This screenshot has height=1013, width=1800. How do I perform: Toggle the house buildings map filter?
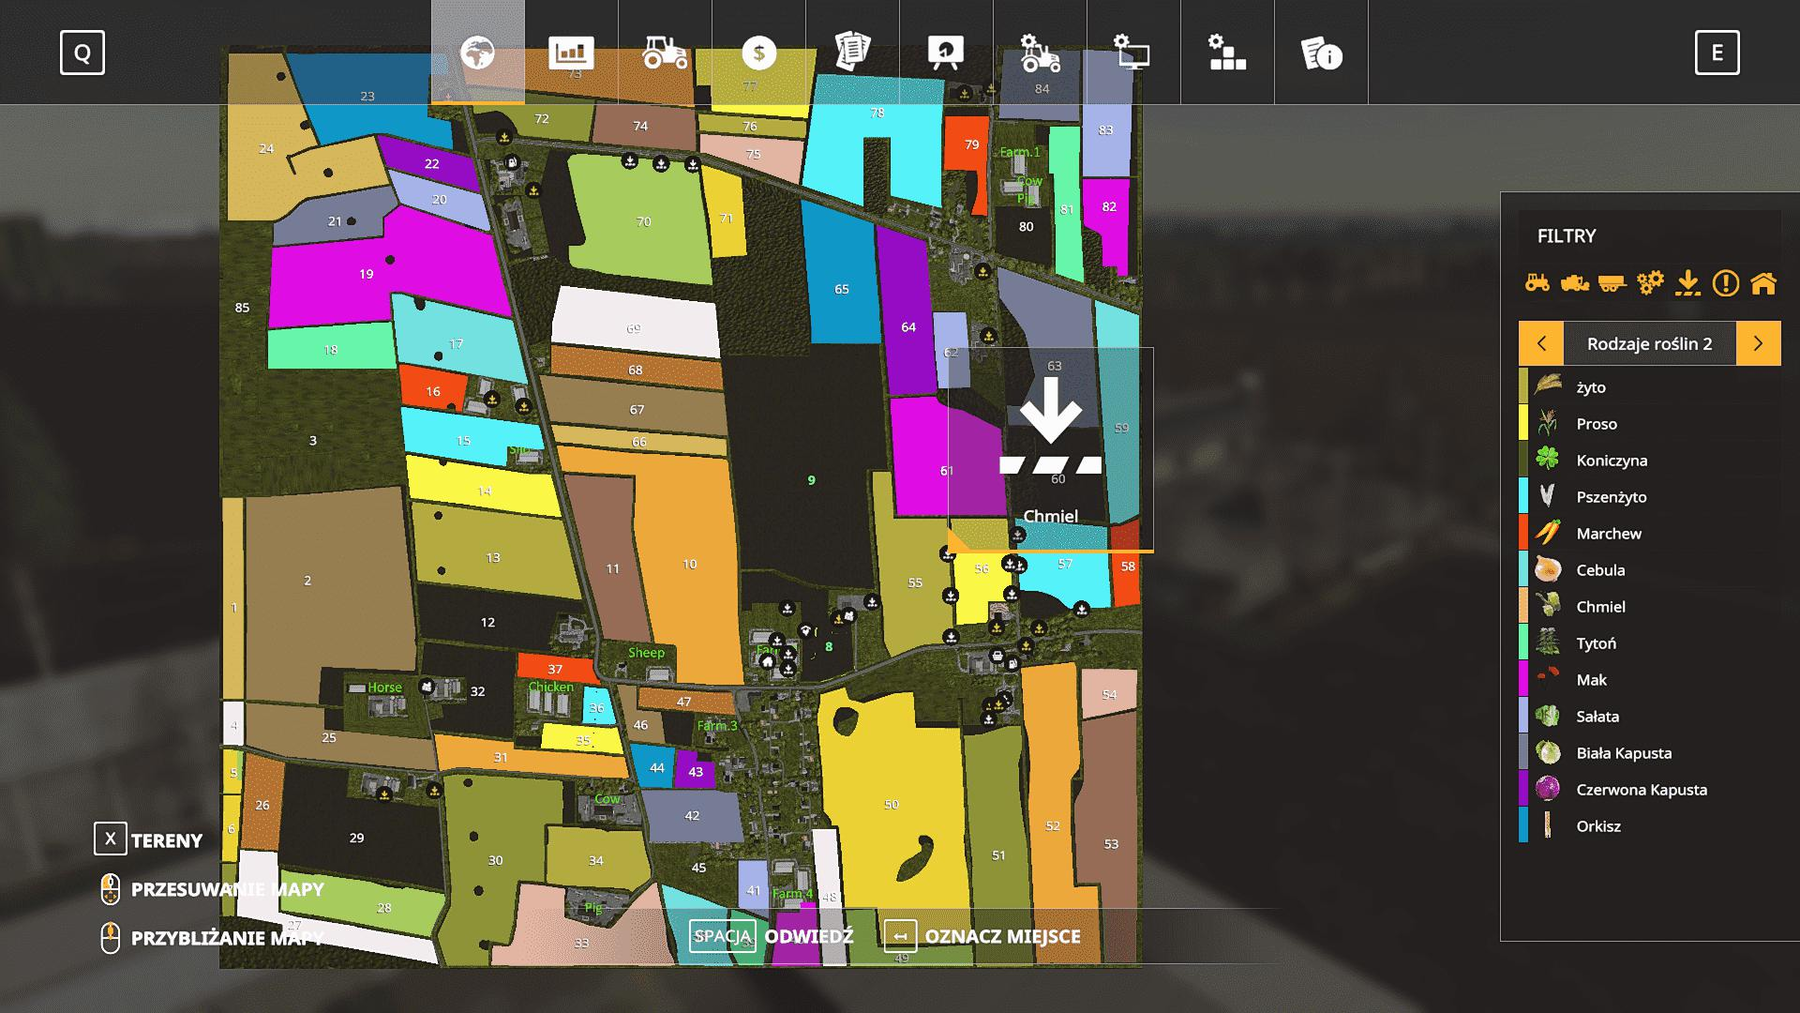click(x=1764, y=283)
